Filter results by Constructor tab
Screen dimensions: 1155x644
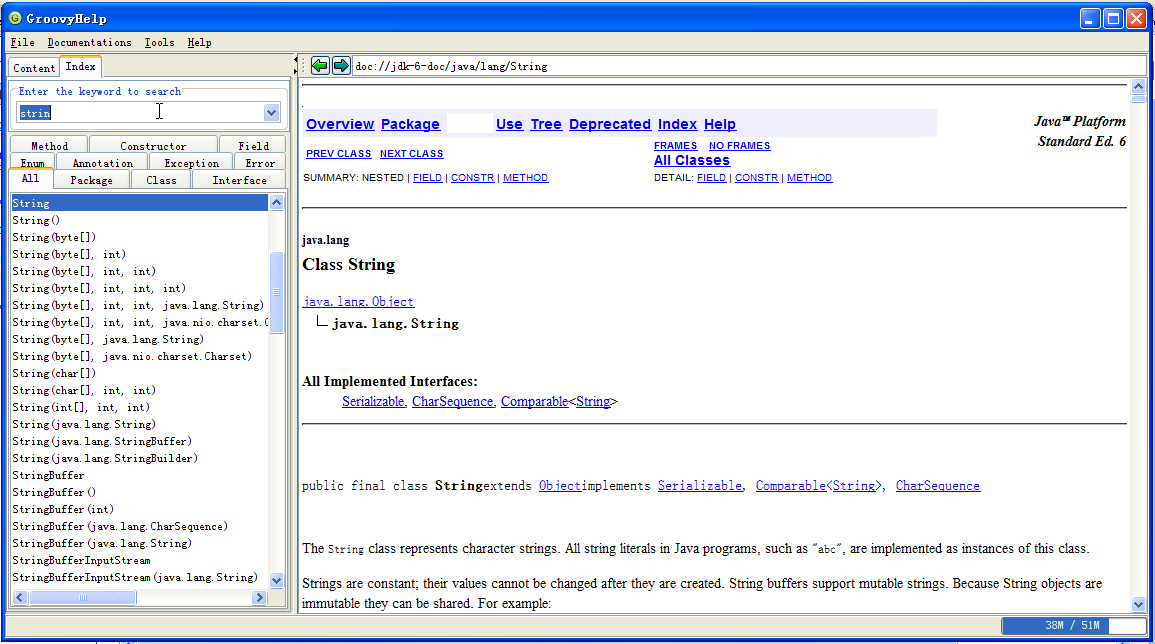tap(153, 145)
